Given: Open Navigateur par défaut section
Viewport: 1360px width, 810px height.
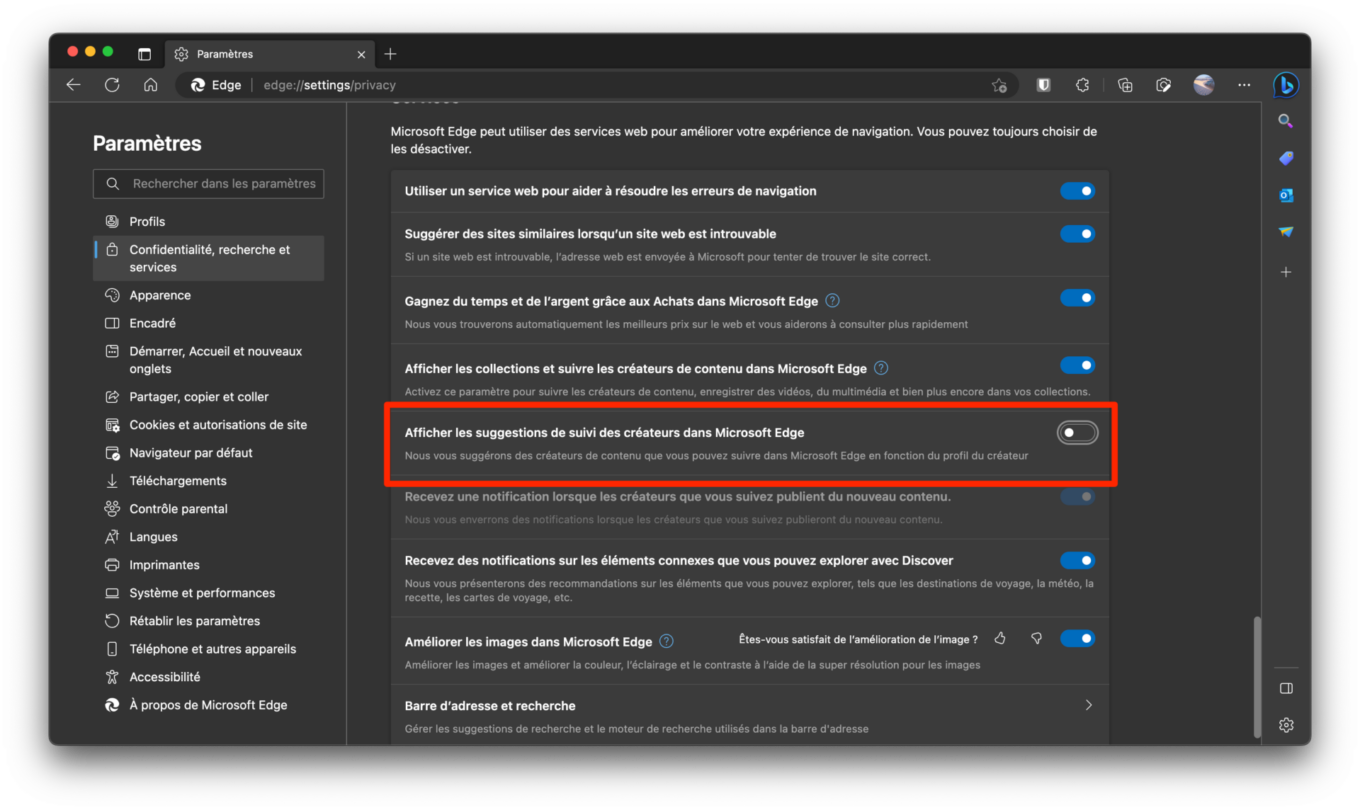Looking at the screenshot, I should [208, 453].
